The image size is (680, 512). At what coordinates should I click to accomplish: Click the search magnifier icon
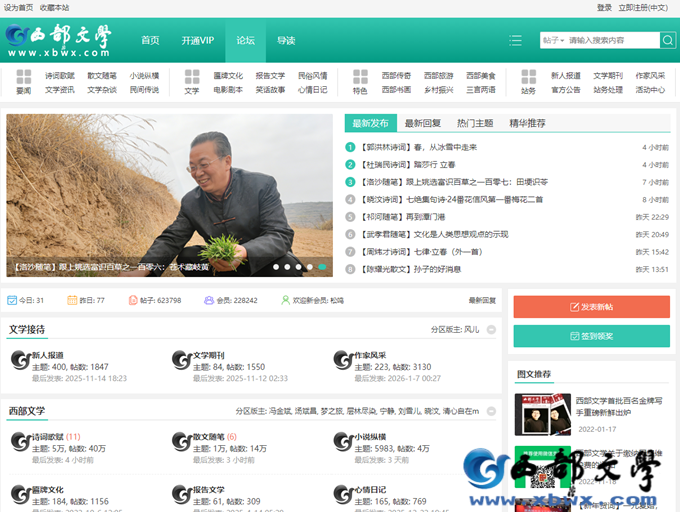point(667,40)
